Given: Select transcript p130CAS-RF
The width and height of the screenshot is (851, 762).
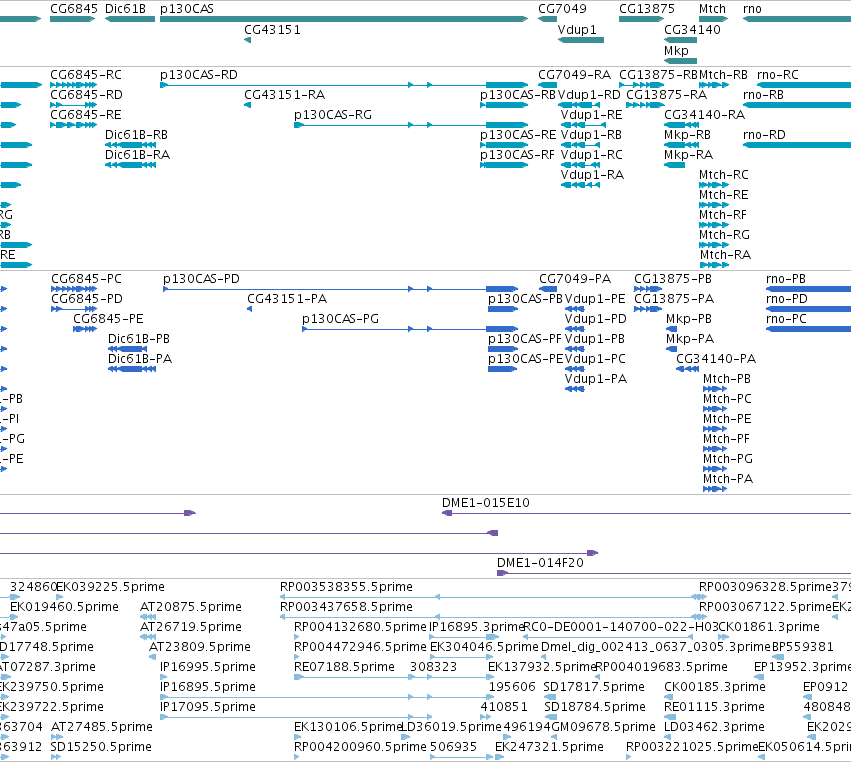Looking at the screenshot, I should coord(517,155).
